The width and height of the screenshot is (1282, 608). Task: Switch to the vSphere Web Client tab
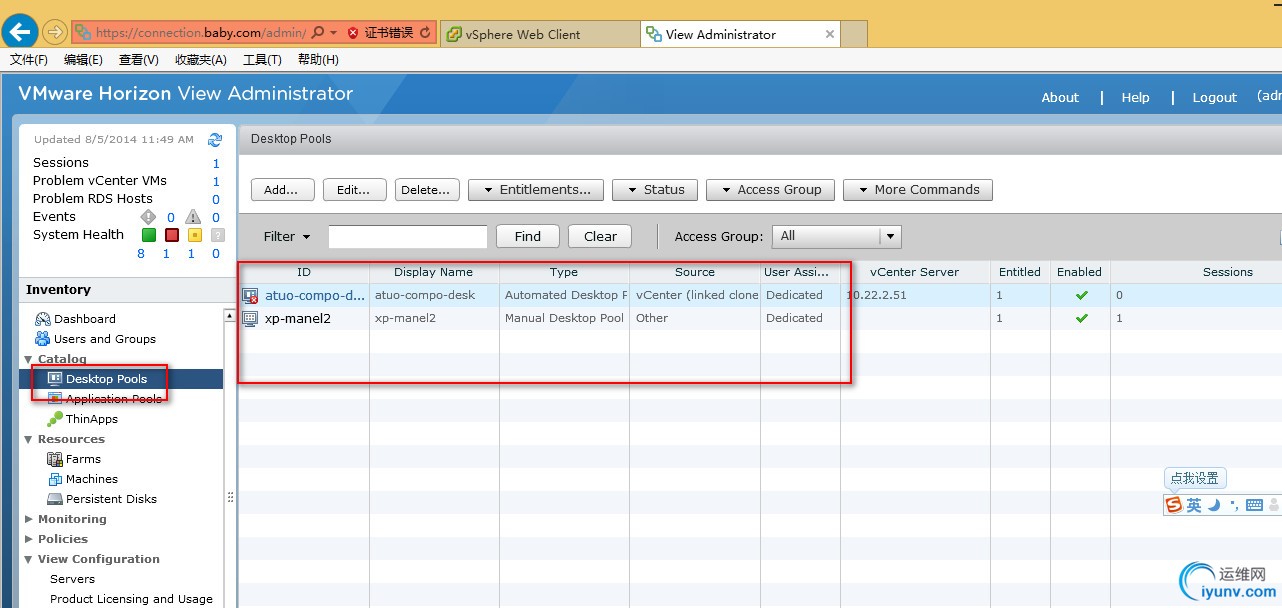pos(538,34)
